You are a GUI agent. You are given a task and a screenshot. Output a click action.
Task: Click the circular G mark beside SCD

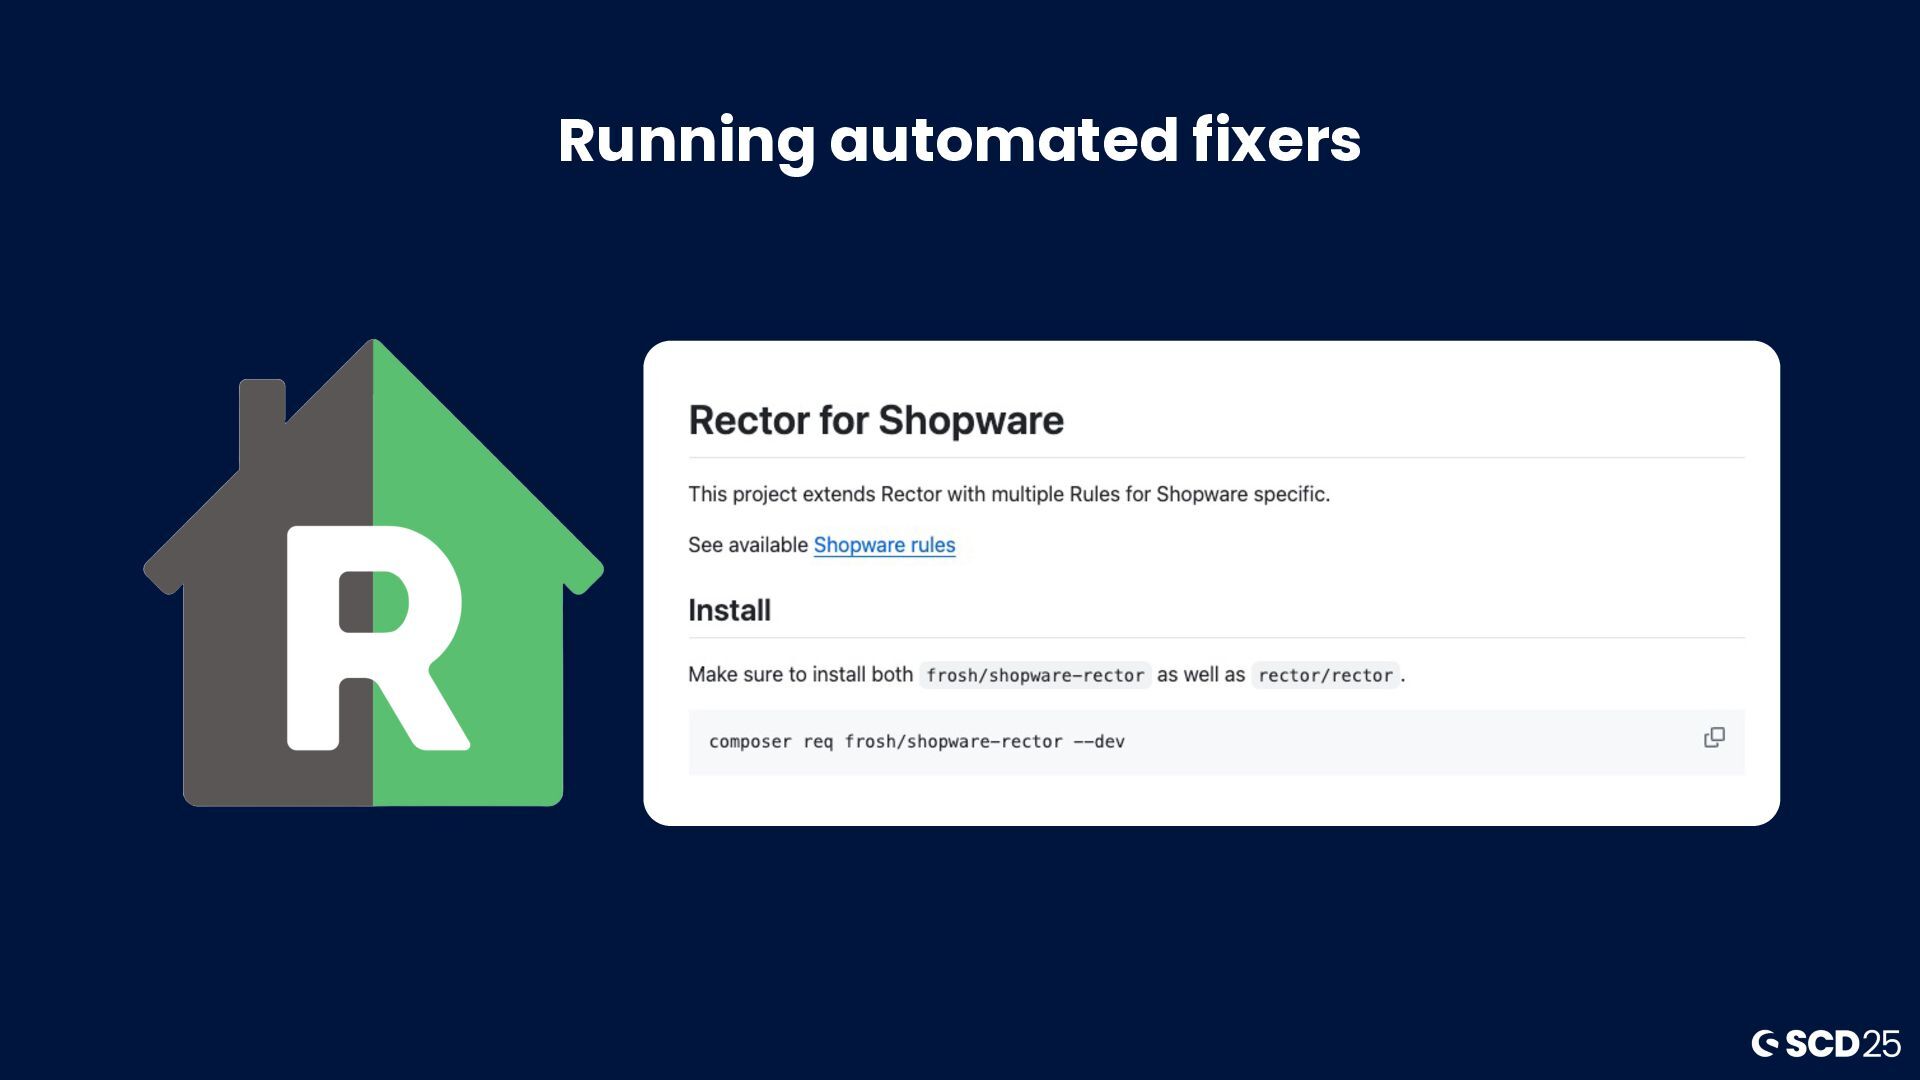click(x=1765, y=1044)
